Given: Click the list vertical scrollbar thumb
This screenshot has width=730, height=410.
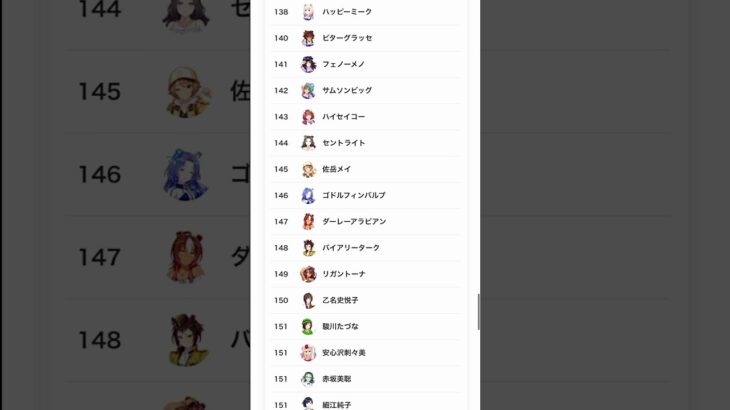Looking at the screenshot, I should click(x=479, y=312).
